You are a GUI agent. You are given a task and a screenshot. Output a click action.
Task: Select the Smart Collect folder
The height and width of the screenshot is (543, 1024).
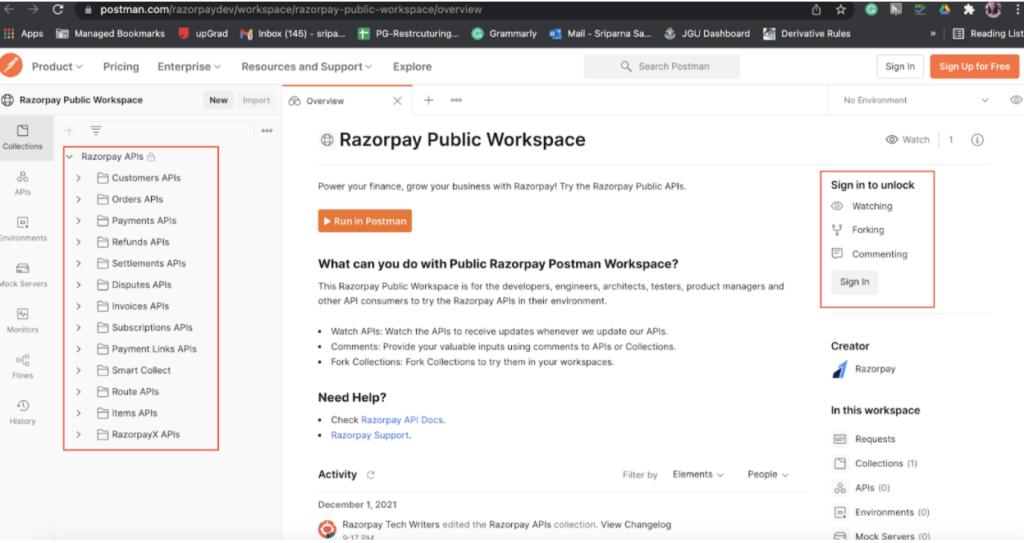[x=141, y=370]
